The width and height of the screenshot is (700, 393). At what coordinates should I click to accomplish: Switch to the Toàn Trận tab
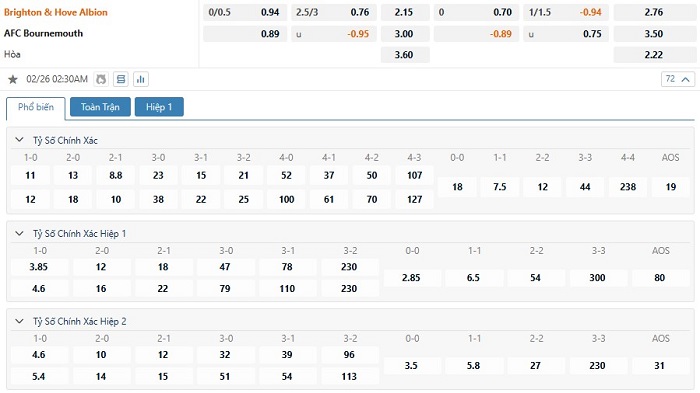point(100,107)
